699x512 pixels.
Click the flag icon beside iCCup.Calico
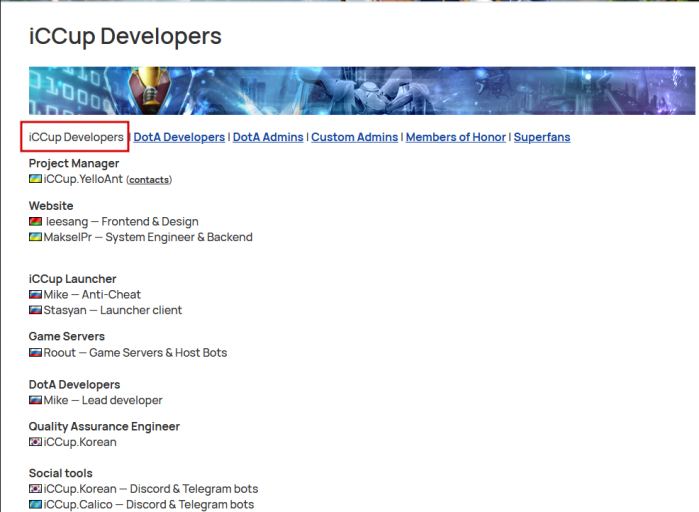[x=35, y=504]
